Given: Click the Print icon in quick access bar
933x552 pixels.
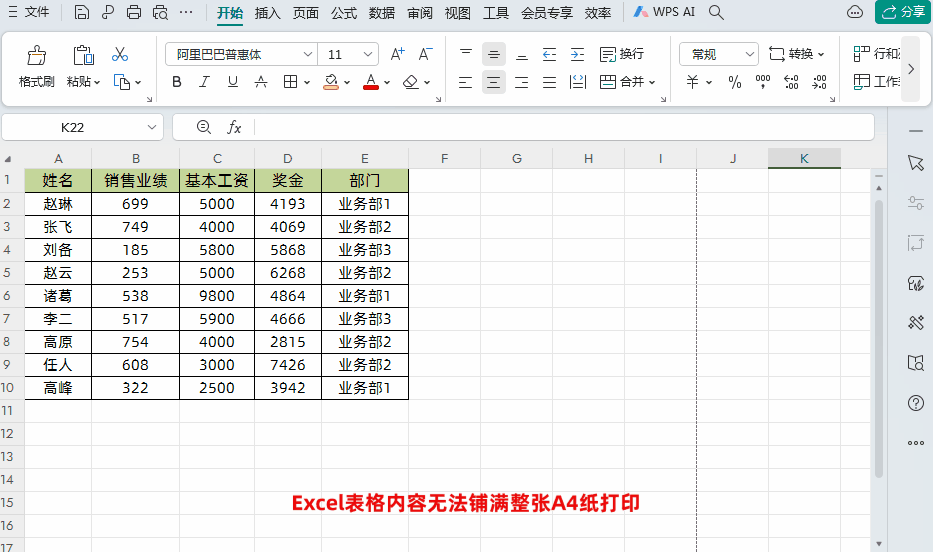Looking at the screenshot, I should click(134, 12).
